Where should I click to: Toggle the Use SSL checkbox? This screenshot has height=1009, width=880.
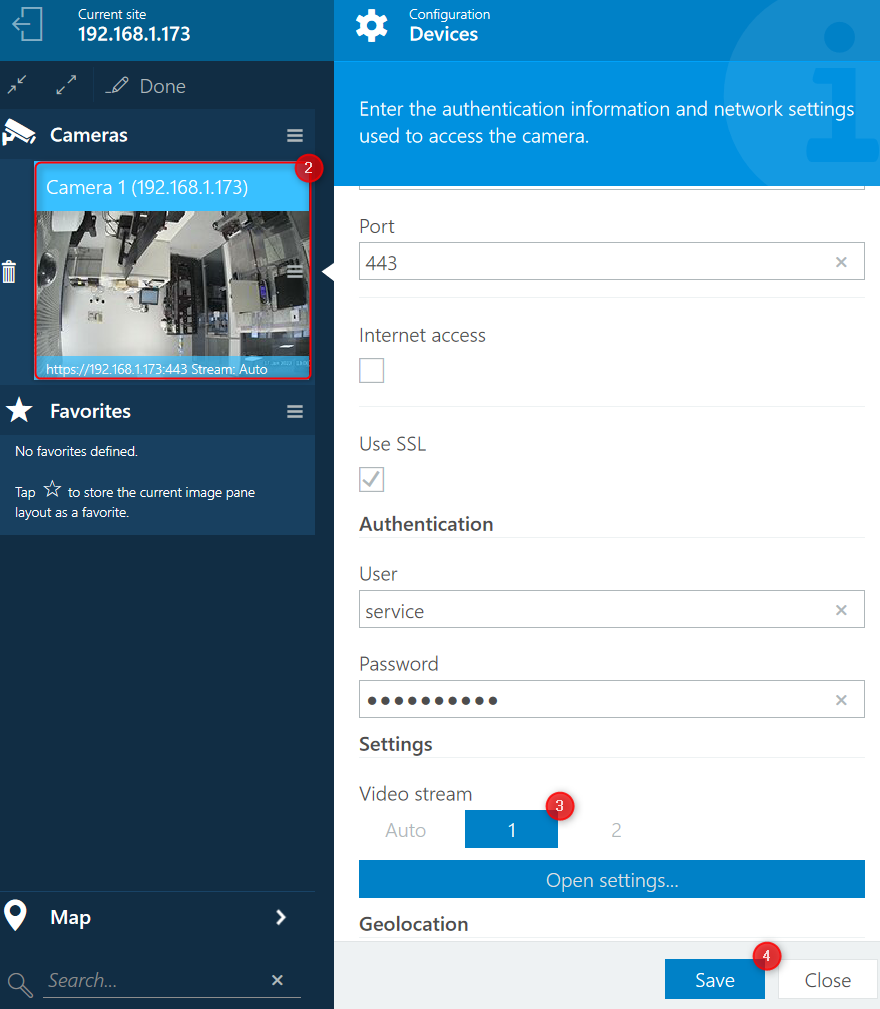(x=371, y=479)
